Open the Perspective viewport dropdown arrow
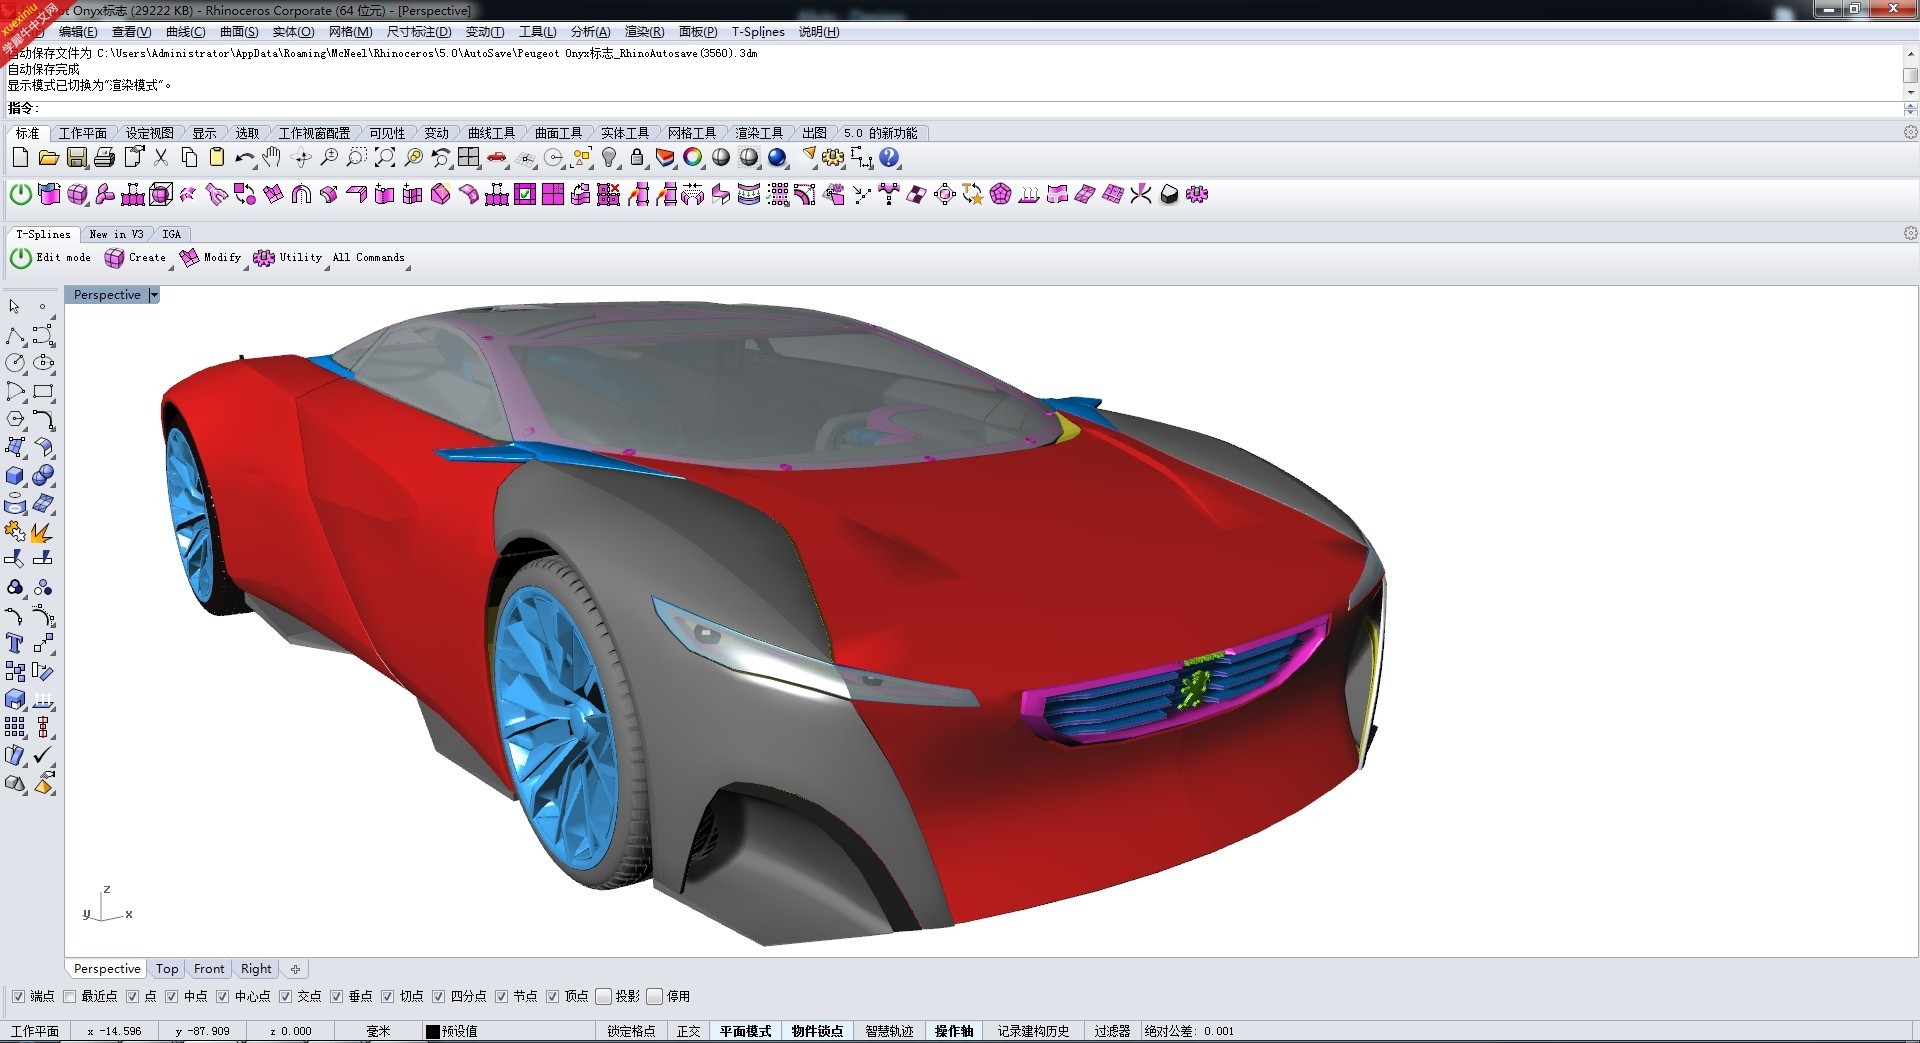 [153, 295]
